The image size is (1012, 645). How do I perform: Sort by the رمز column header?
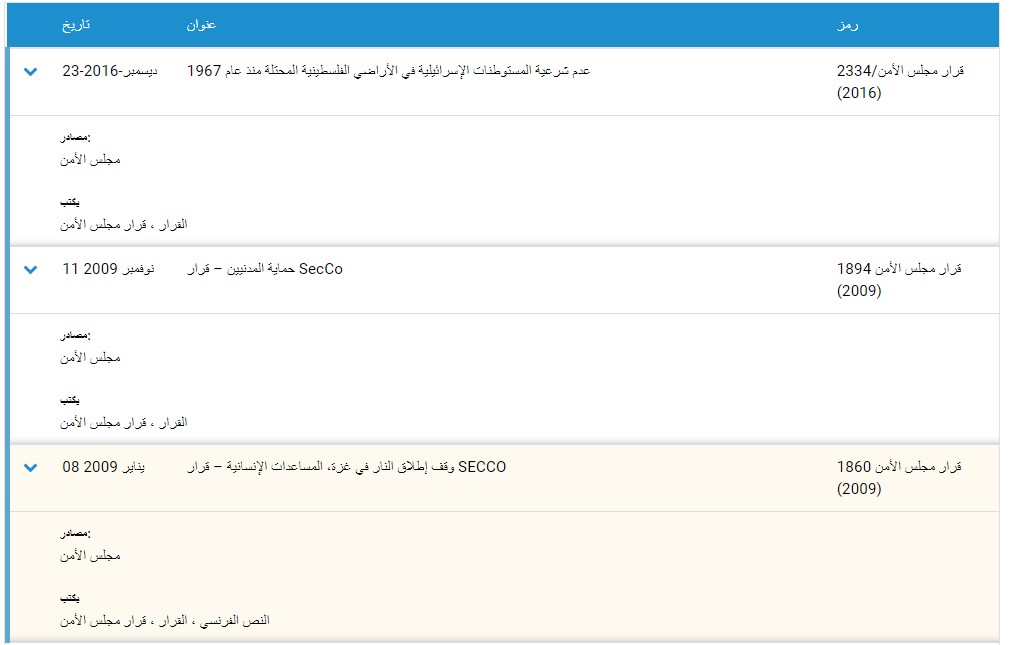point(848,25)
